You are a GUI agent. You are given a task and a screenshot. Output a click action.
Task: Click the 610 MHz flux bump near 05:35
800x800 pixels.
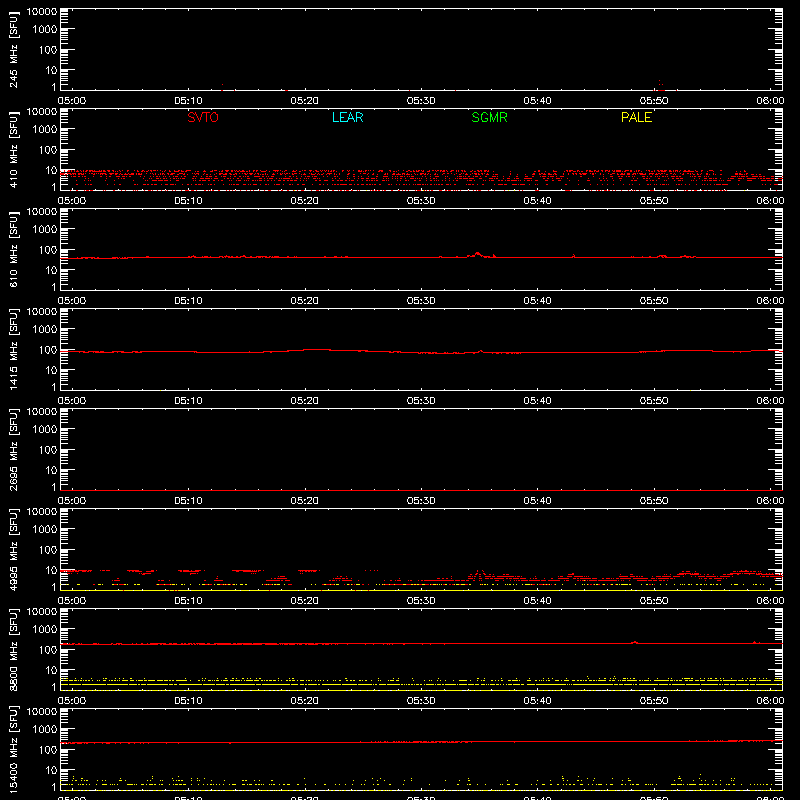tap(478, 254)
